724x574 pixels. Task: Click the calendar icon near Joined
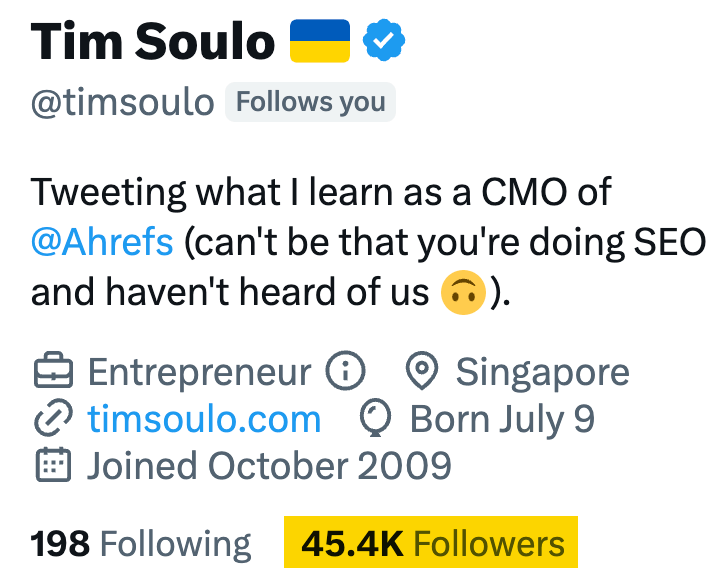(54, 465)
